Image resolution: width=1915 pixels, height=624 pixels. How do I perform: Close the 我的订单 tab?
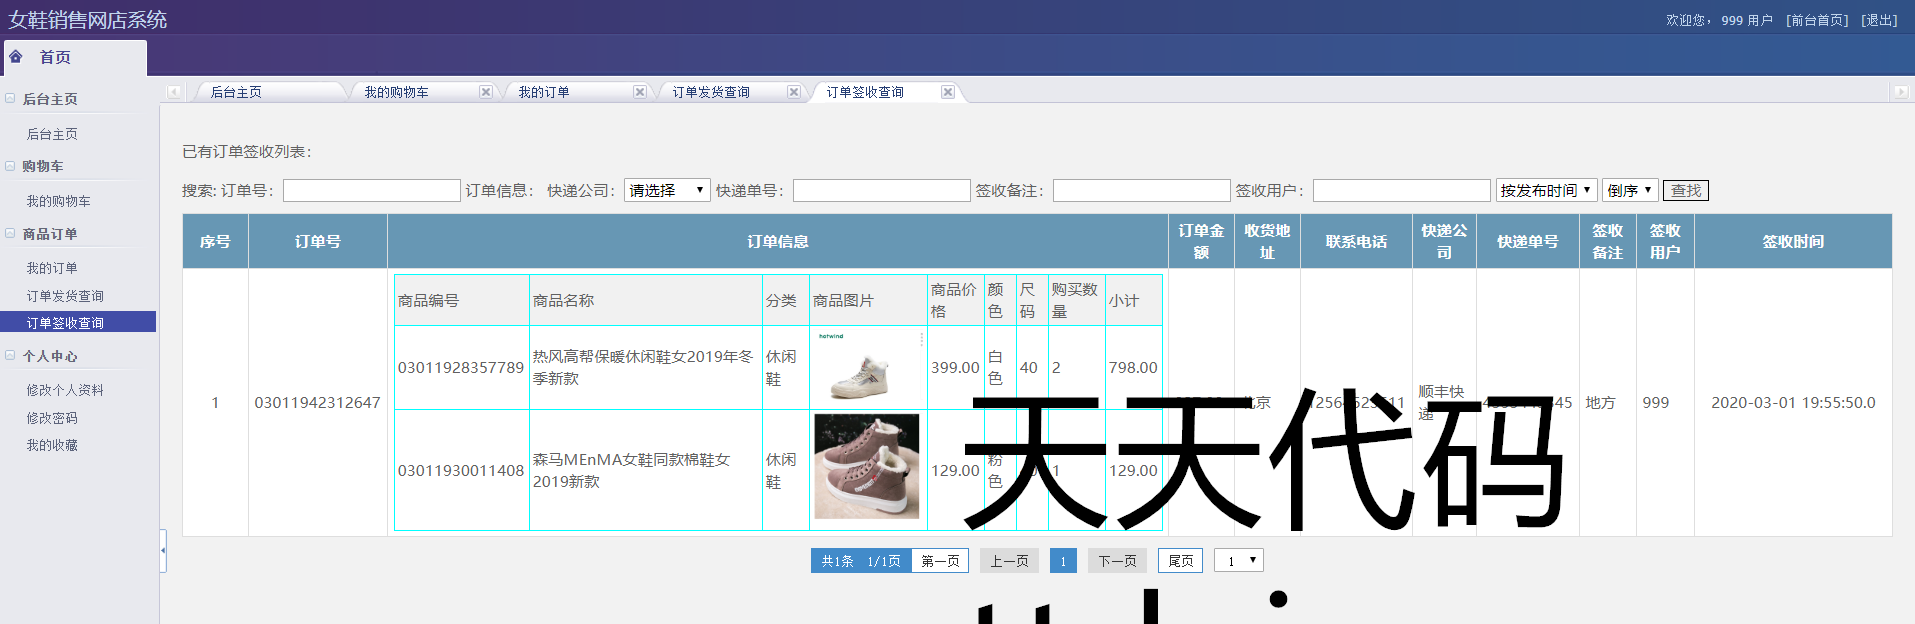click(640, 92)
